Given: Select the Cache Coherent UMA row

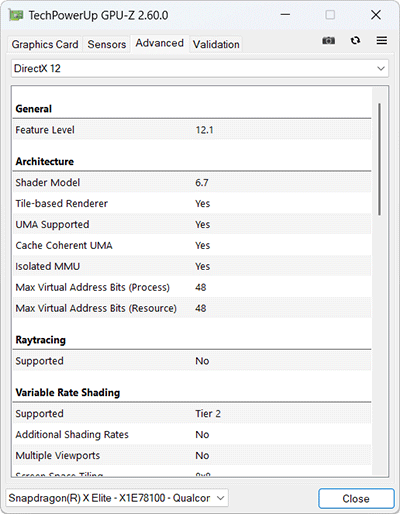Looking at the screenshot, I should coord(192,245).
